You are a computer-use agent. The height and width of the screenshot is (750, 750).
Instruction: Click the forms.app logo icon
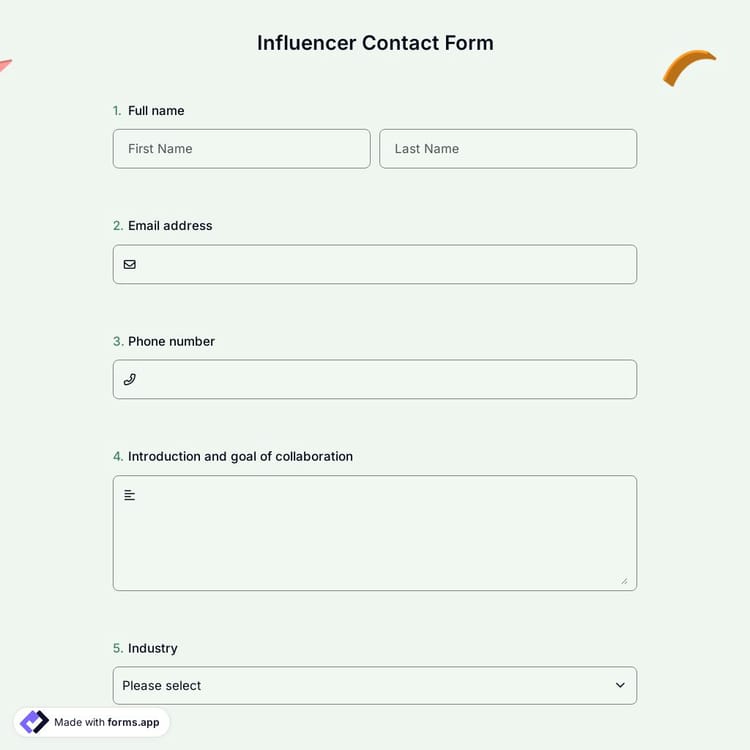34,722
